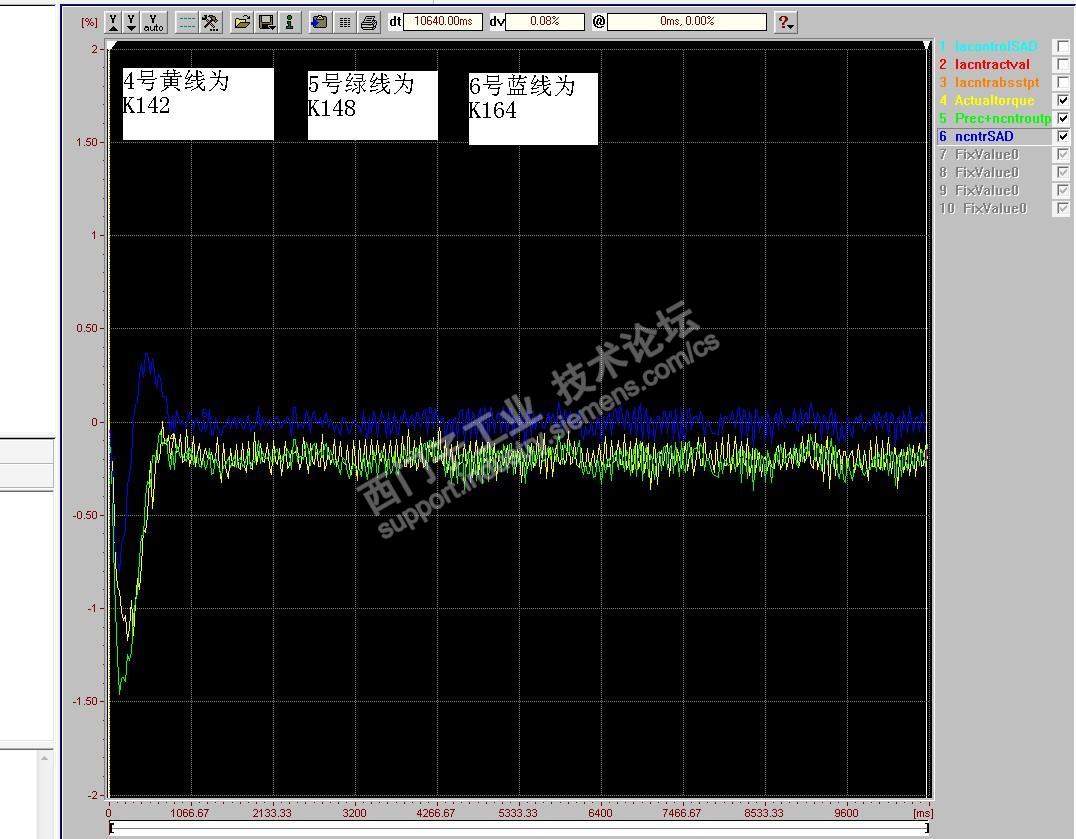The image size is (1076, 839).
Task: Toggle the checkbox for 10 FixValue0
Action: tap(1063, 208)
